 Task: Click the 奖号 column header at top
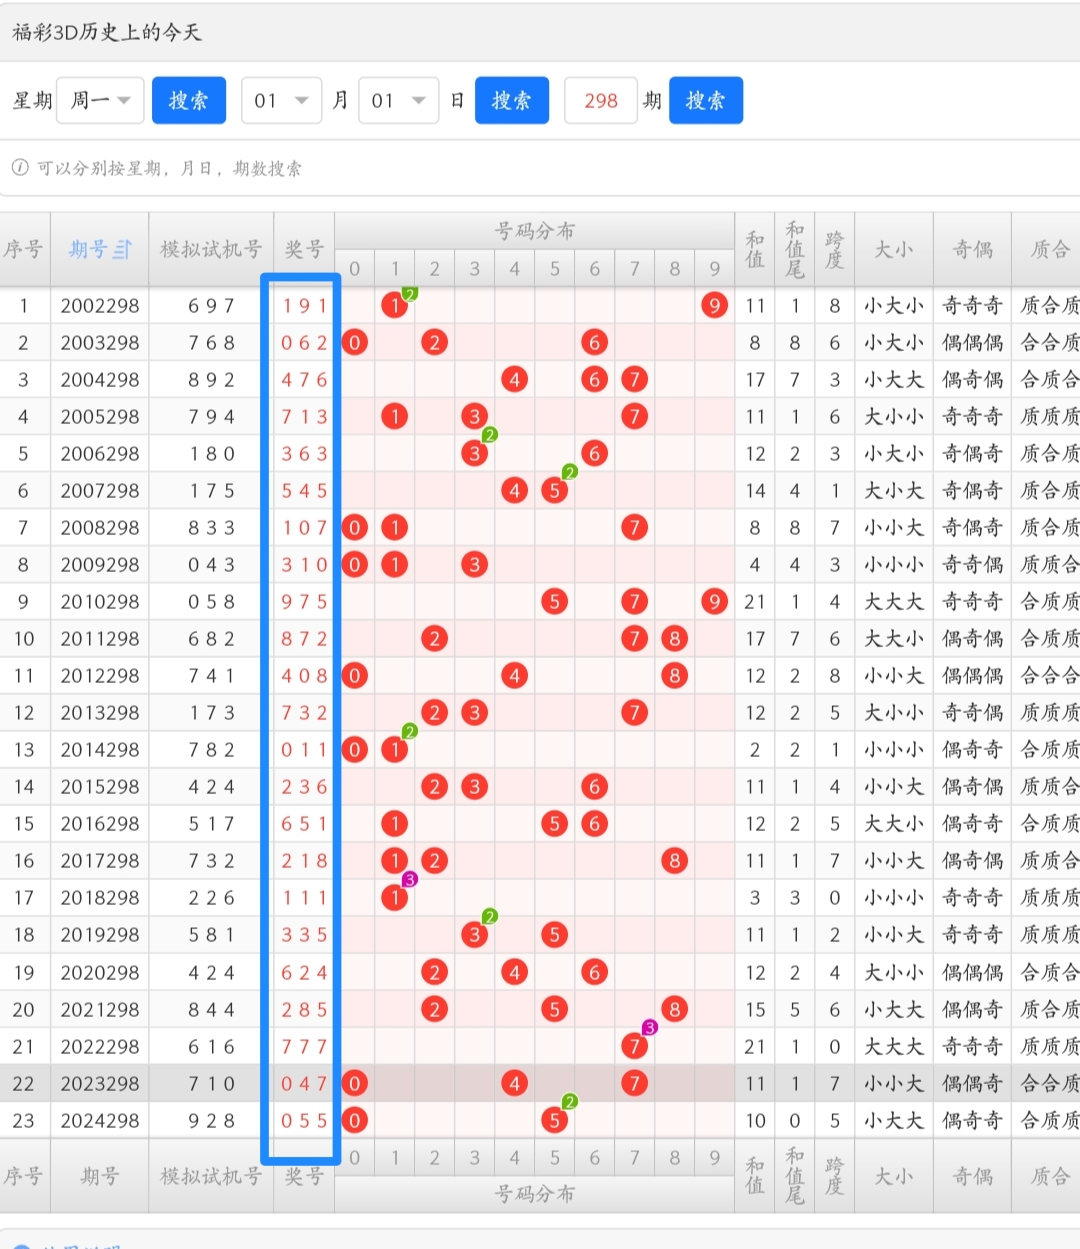[x=304, y=250]
